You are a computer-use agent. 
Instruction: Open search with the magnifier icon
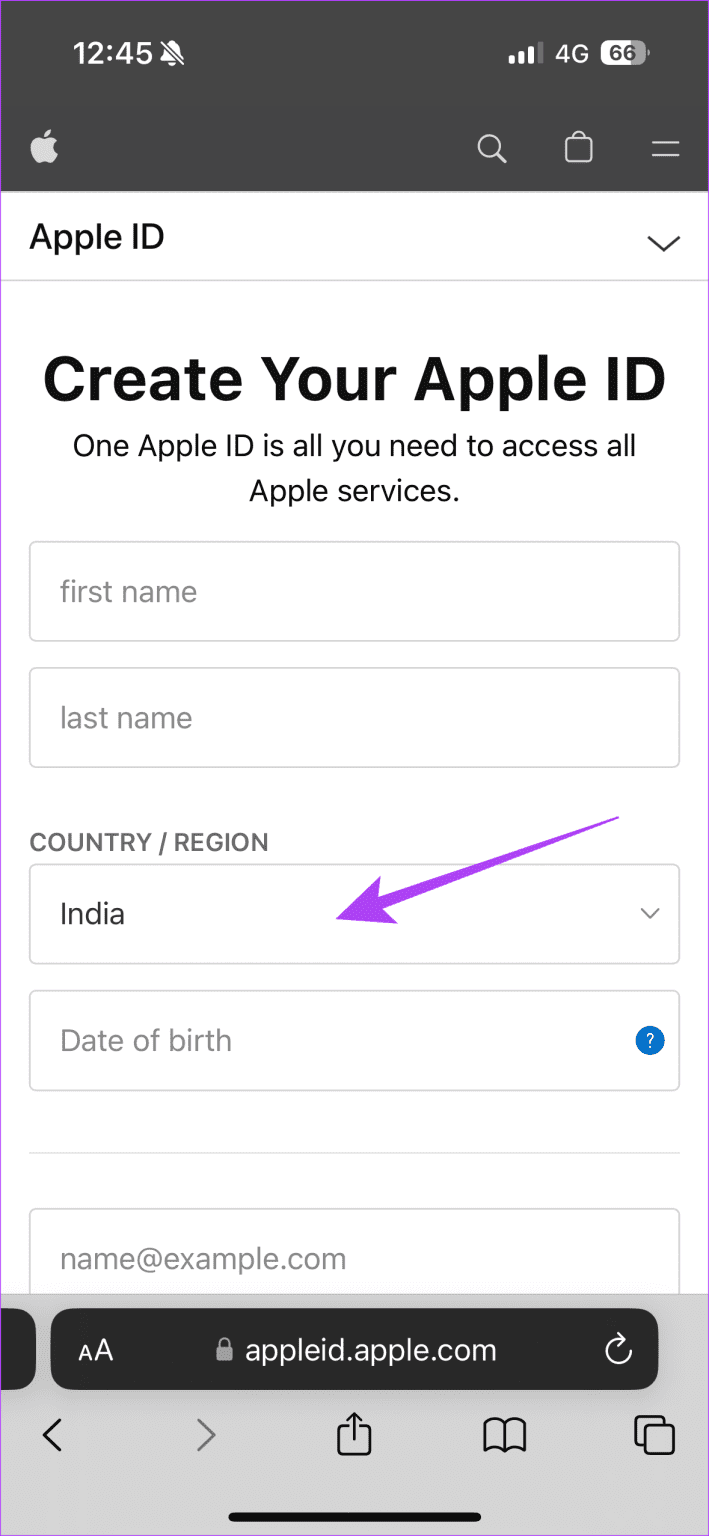[x=492, y=149]
